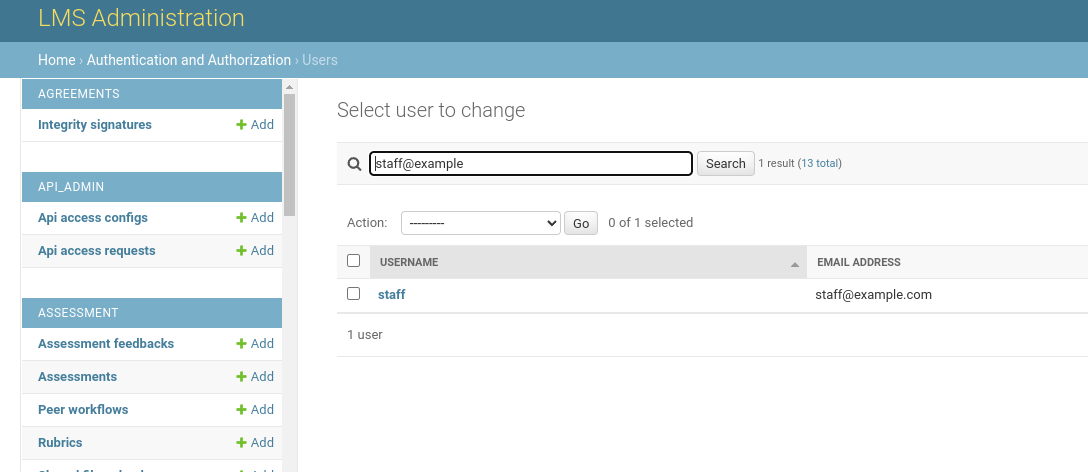Open the Action dropdown menu

481,223
